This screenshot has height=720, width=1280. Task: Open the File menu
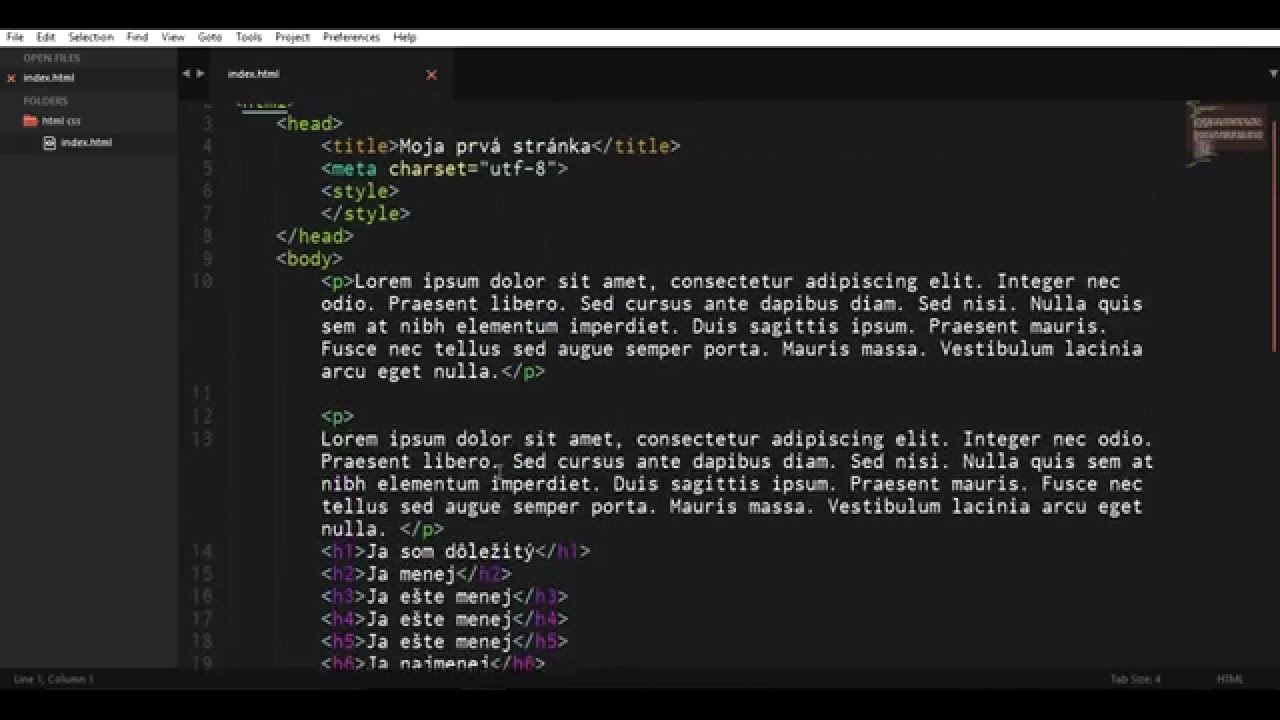[14, 37]
